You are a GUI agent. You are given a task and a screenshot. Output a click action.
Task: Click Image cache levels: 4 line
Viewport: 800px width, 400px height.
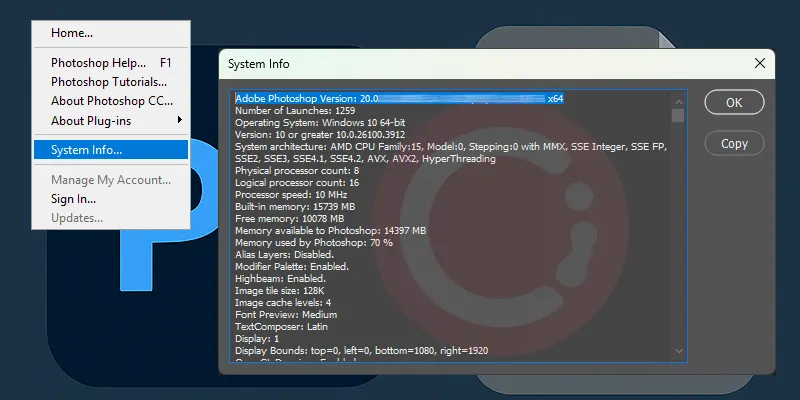pyautogui.click(x=283, y=303)
